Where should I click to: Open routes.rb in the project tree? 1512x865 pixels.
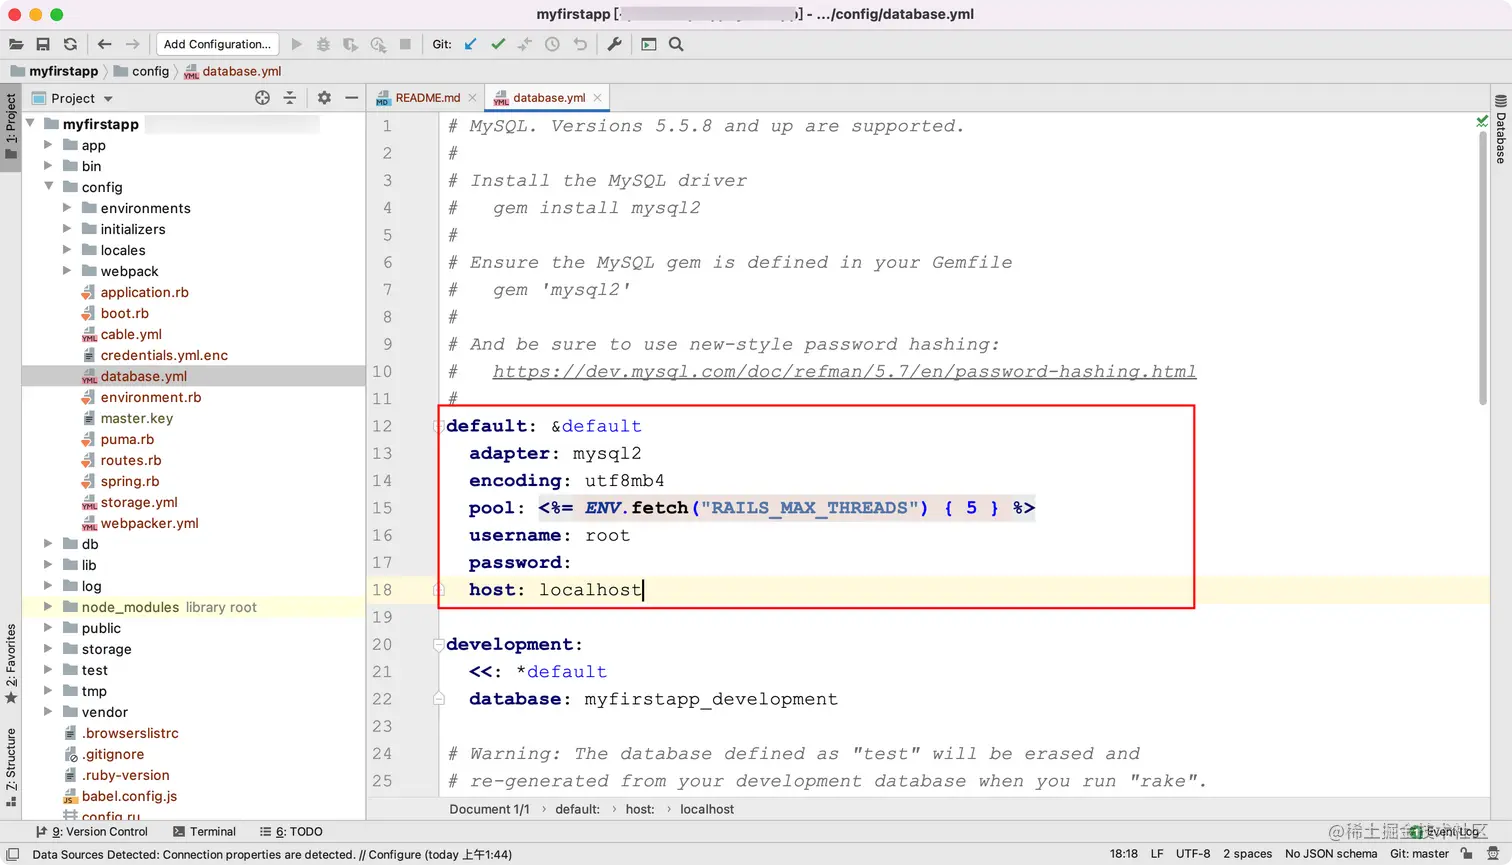[x=130, y=460]
